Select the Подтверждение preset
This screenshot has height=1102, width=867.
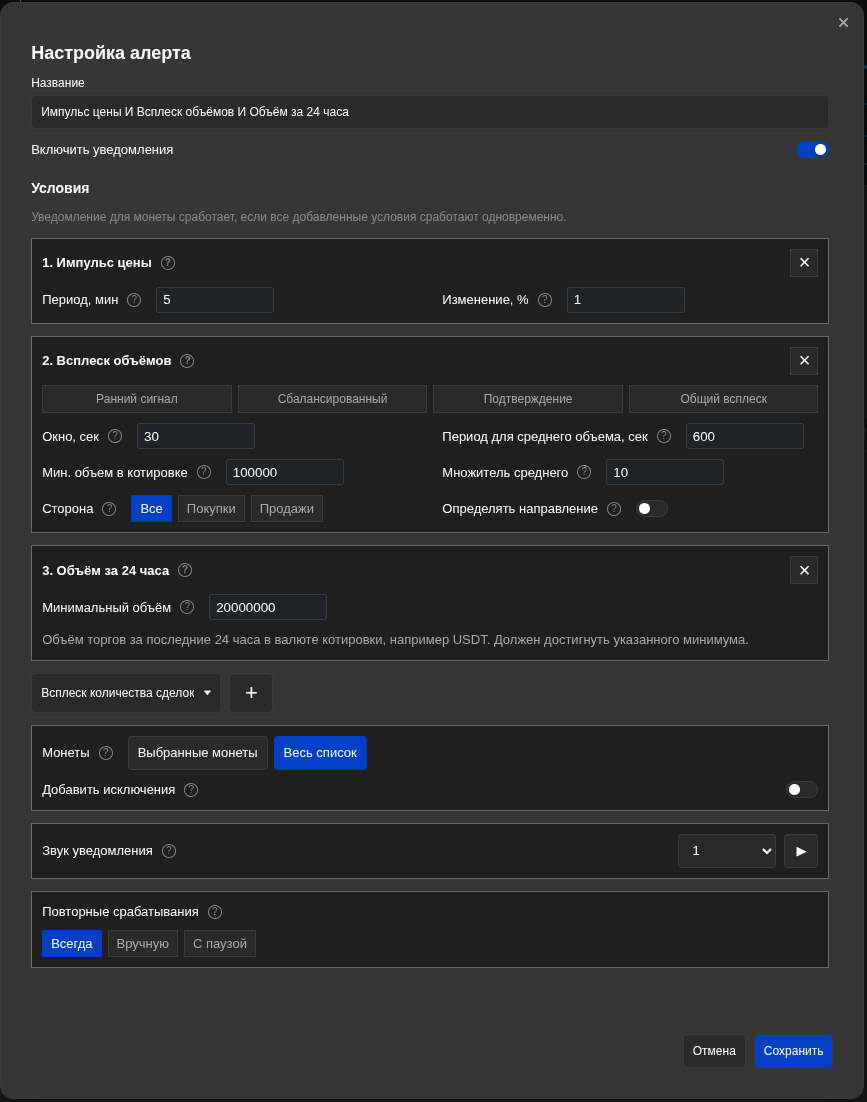(x=528, y=399)
